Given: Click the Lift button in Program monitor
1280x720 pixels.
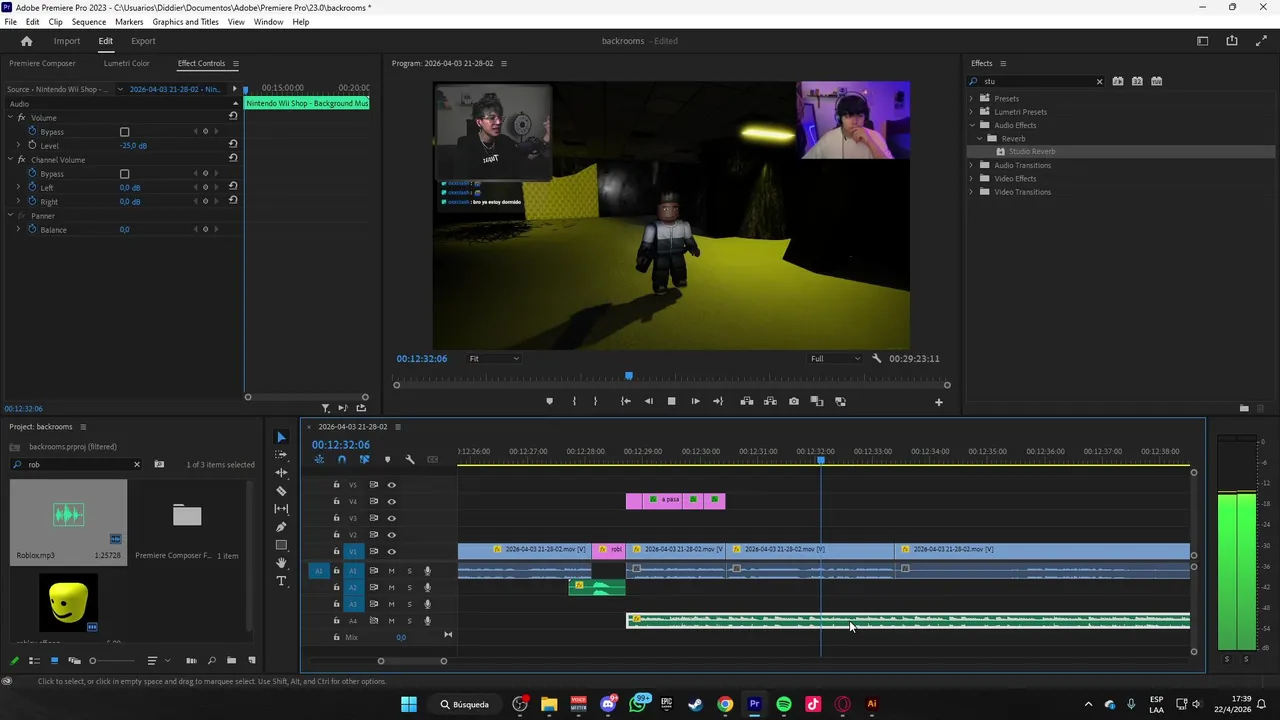Looking at the screenshot, I should coord(746,401).
